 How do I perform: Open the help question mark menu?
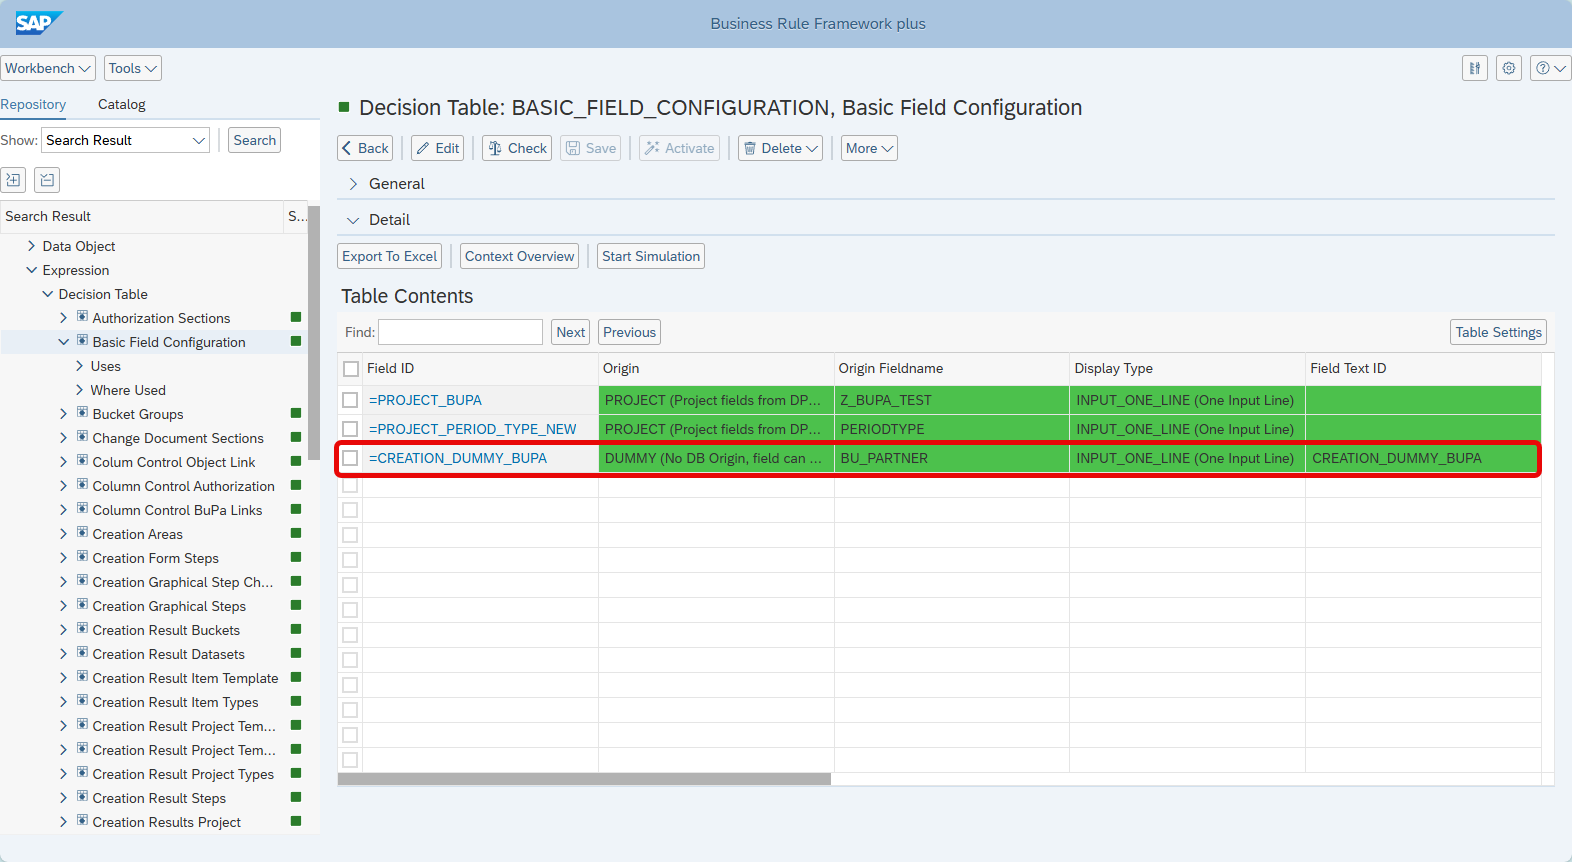click(x=1550, y=68)
